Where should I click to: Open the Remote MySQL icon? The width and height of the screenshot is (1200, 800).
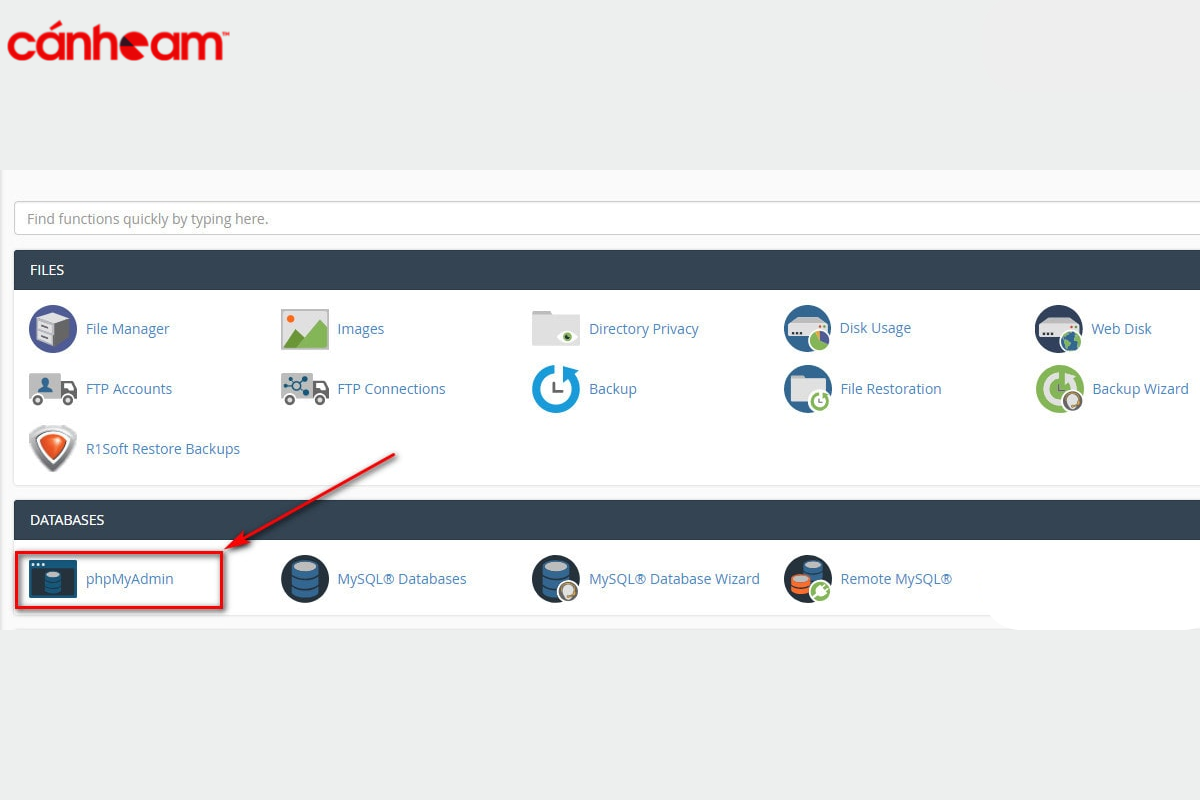tap(808, 579)
